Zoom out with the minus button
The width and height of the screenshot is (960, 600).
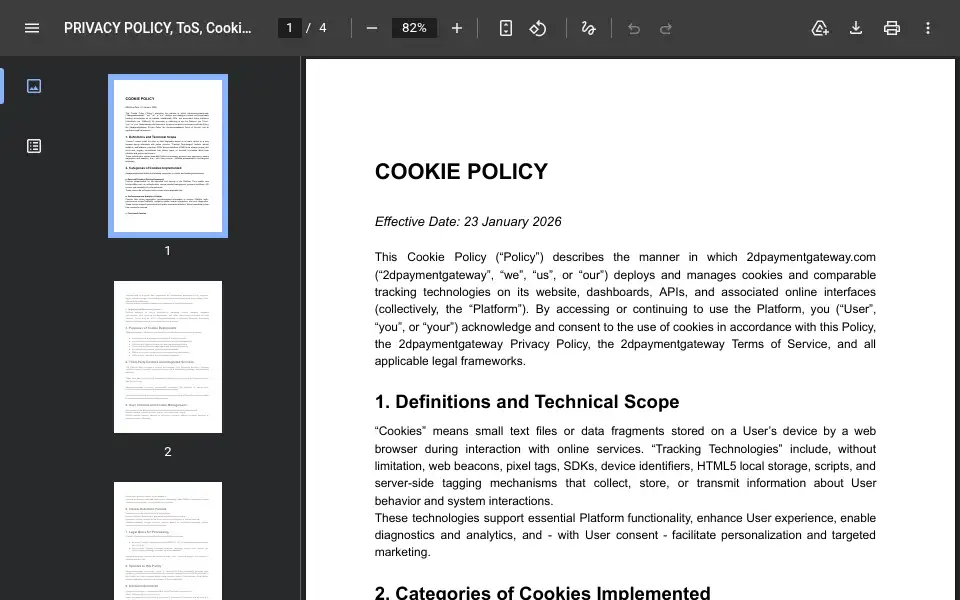372,28
